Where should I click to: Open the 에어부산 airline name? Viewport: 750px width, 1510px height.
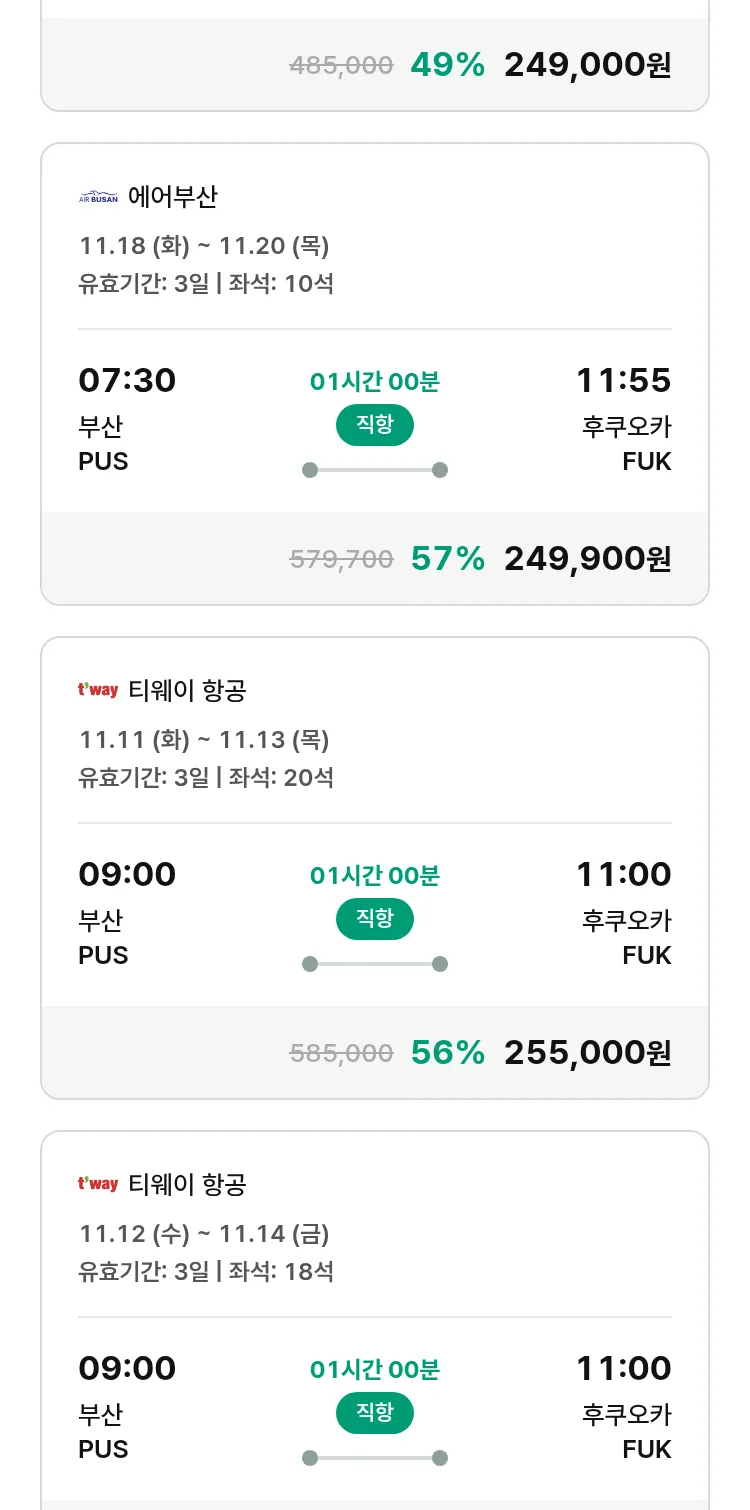pos(173,197)
